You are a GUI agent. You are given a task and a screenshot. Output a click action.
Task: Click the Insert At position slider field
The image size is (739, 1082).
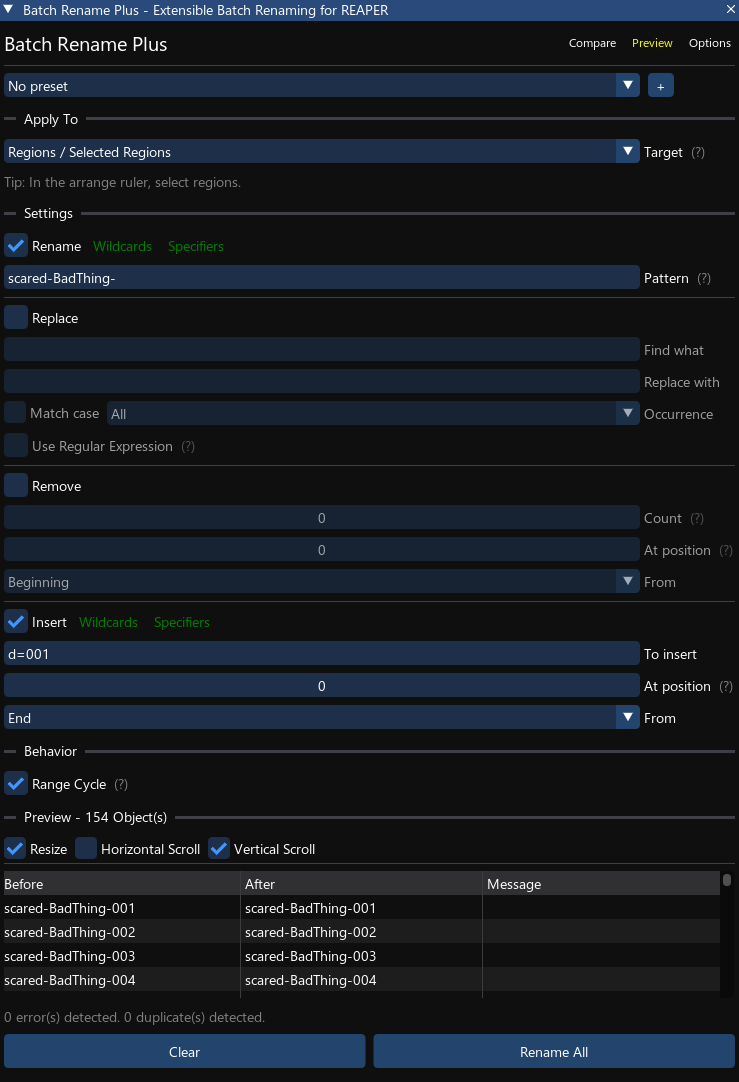322,687
